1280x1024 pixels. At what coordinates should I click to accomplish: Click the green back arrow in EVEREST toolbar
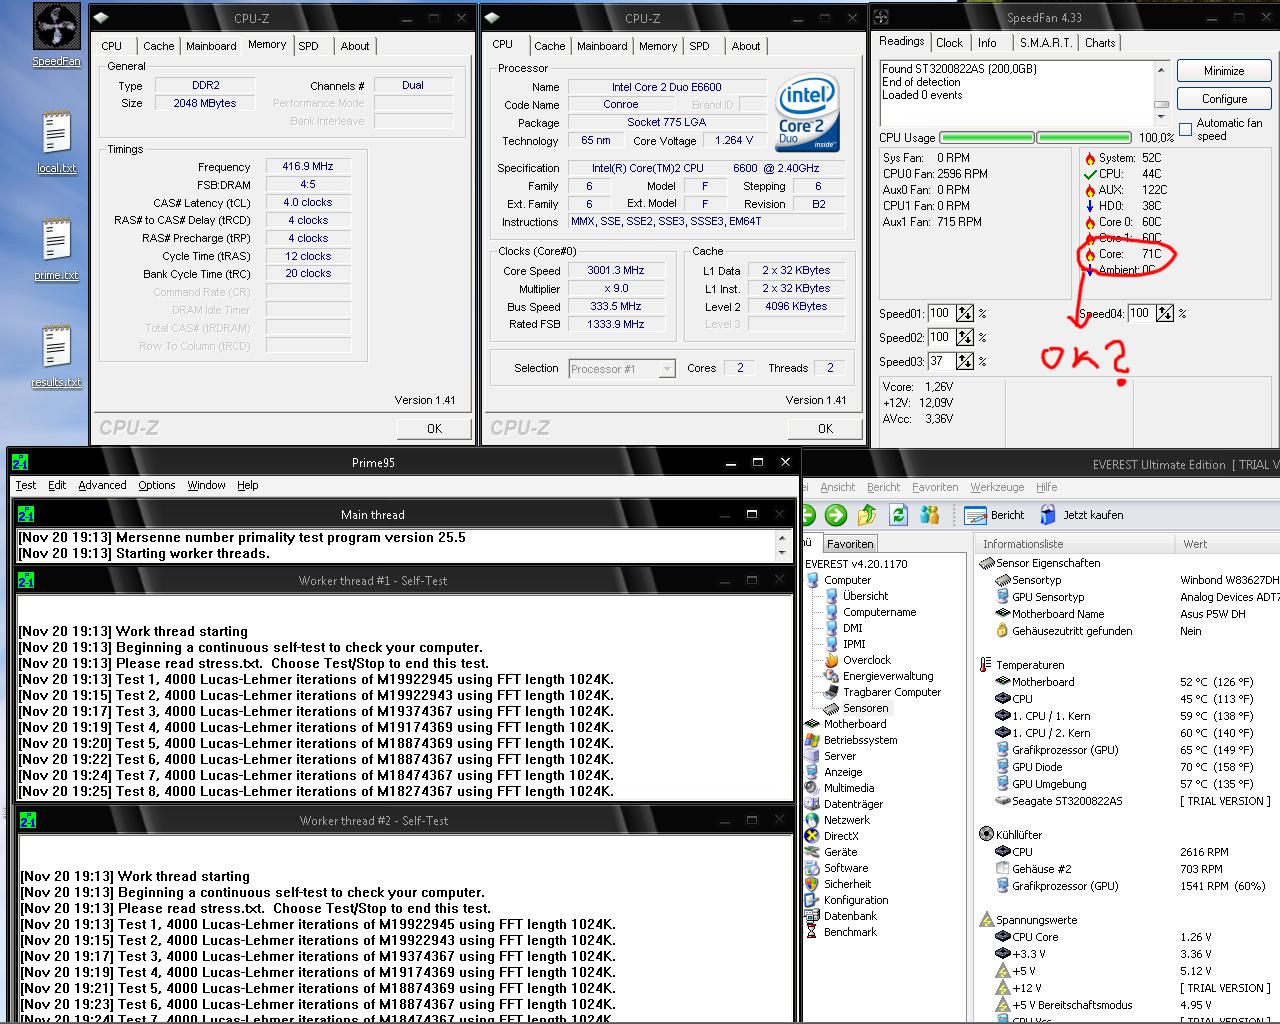tap(808, 515)
